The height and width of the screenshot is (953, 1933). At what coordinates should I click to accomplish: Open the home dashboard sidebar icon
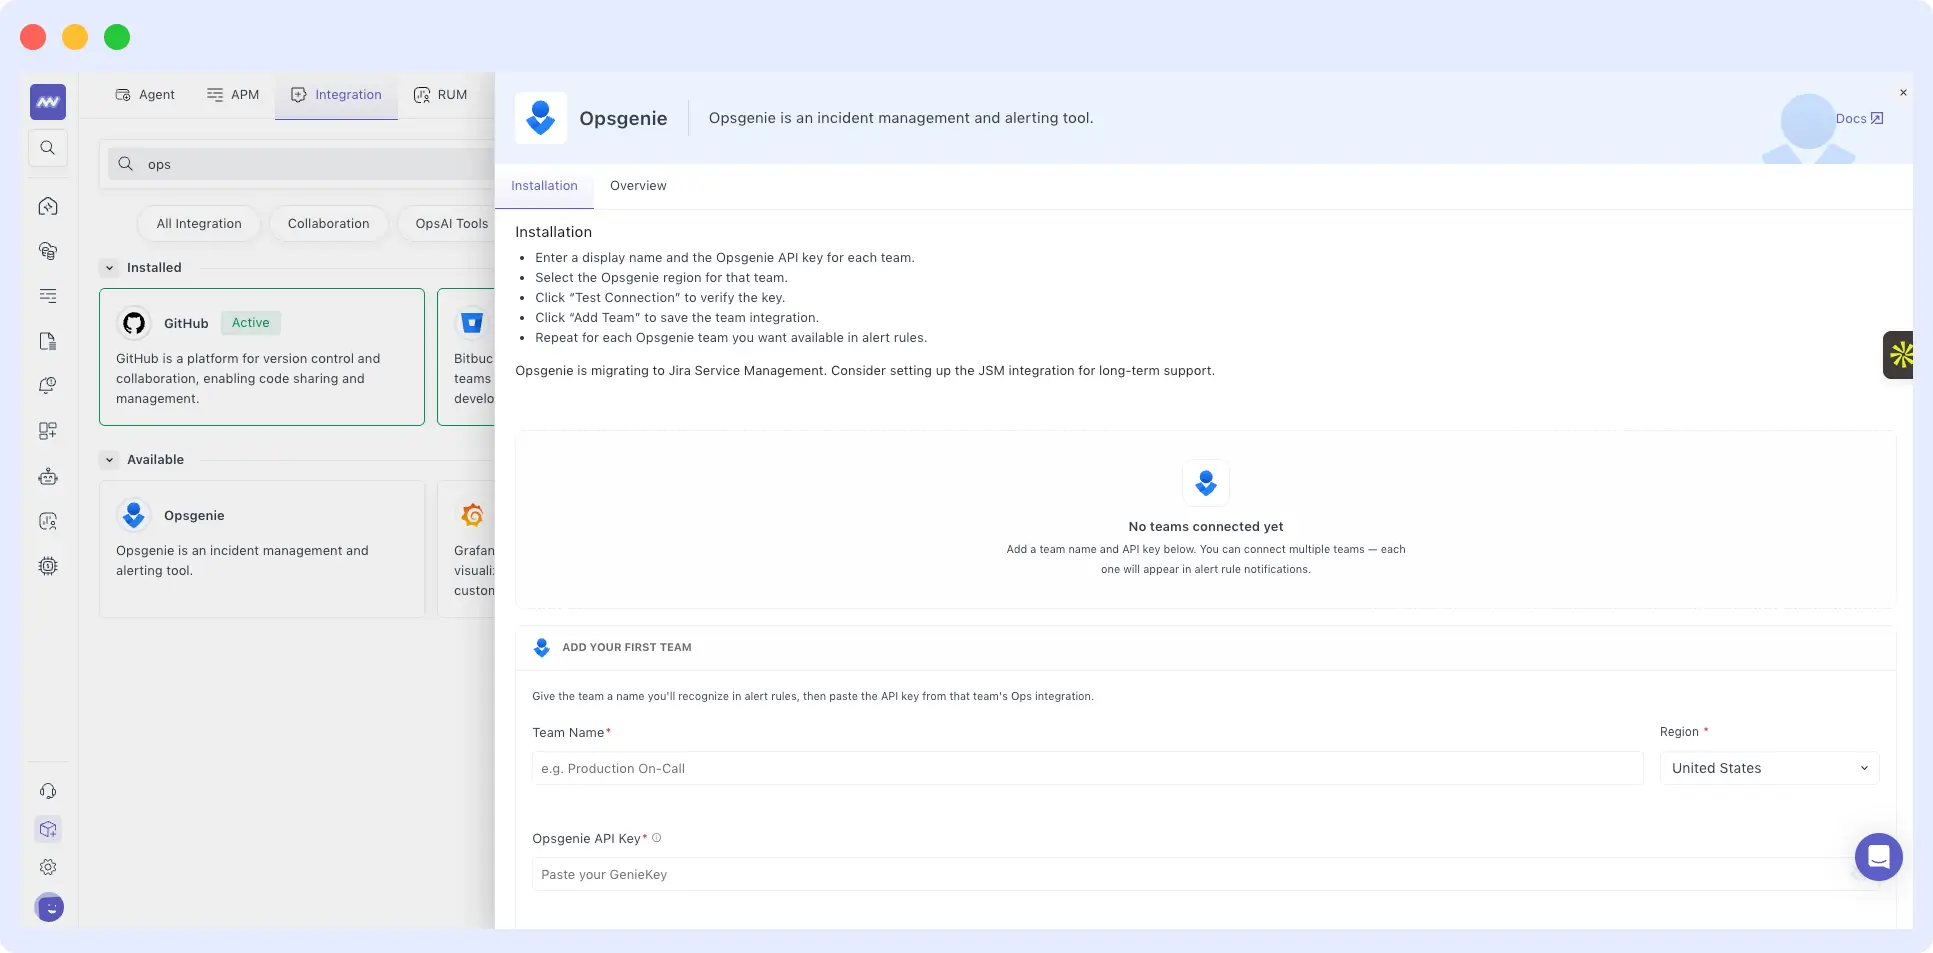[x=48, y=206]
